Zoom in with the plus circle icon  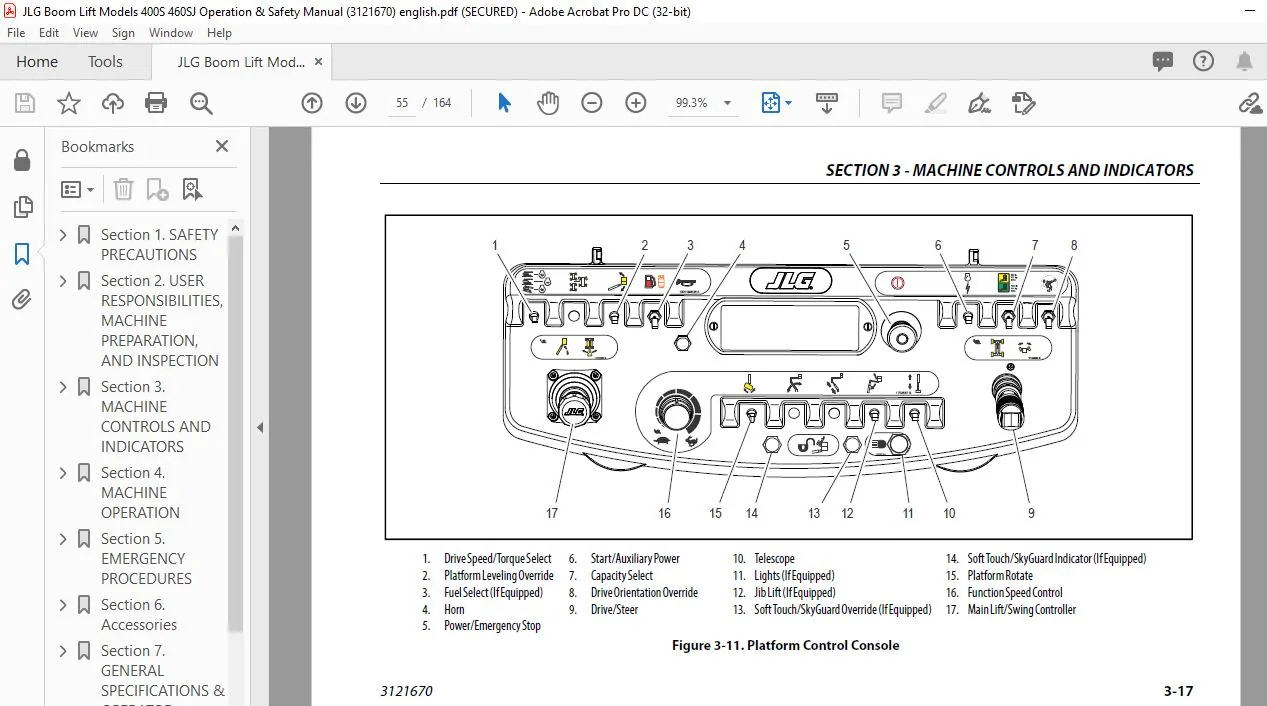click(x=636, y=103)
